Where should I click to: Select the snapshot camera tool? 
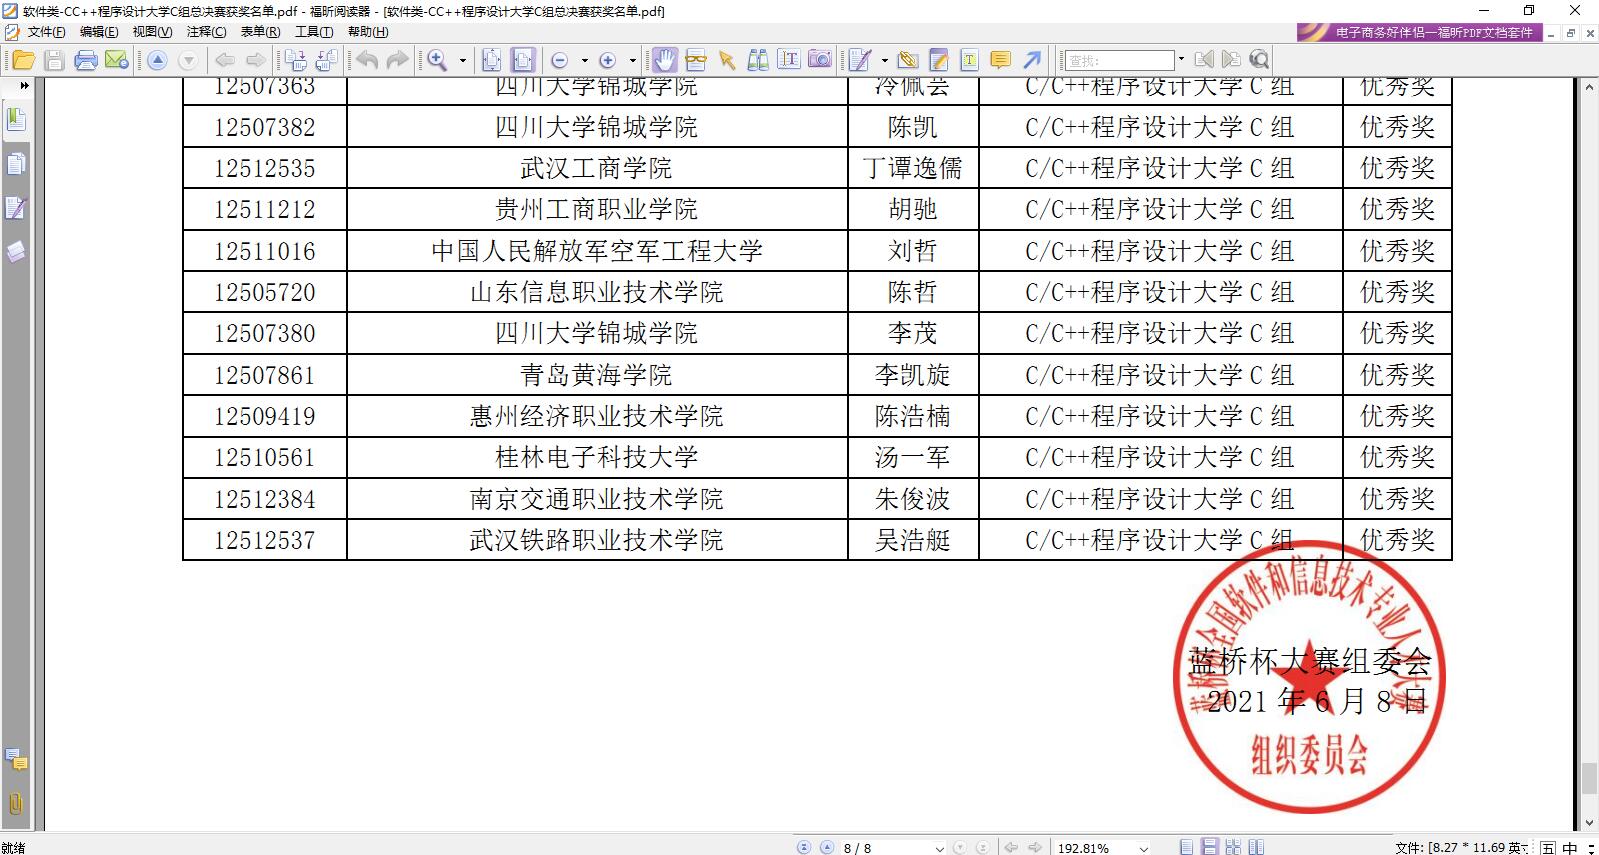click(x=820, y=60)
